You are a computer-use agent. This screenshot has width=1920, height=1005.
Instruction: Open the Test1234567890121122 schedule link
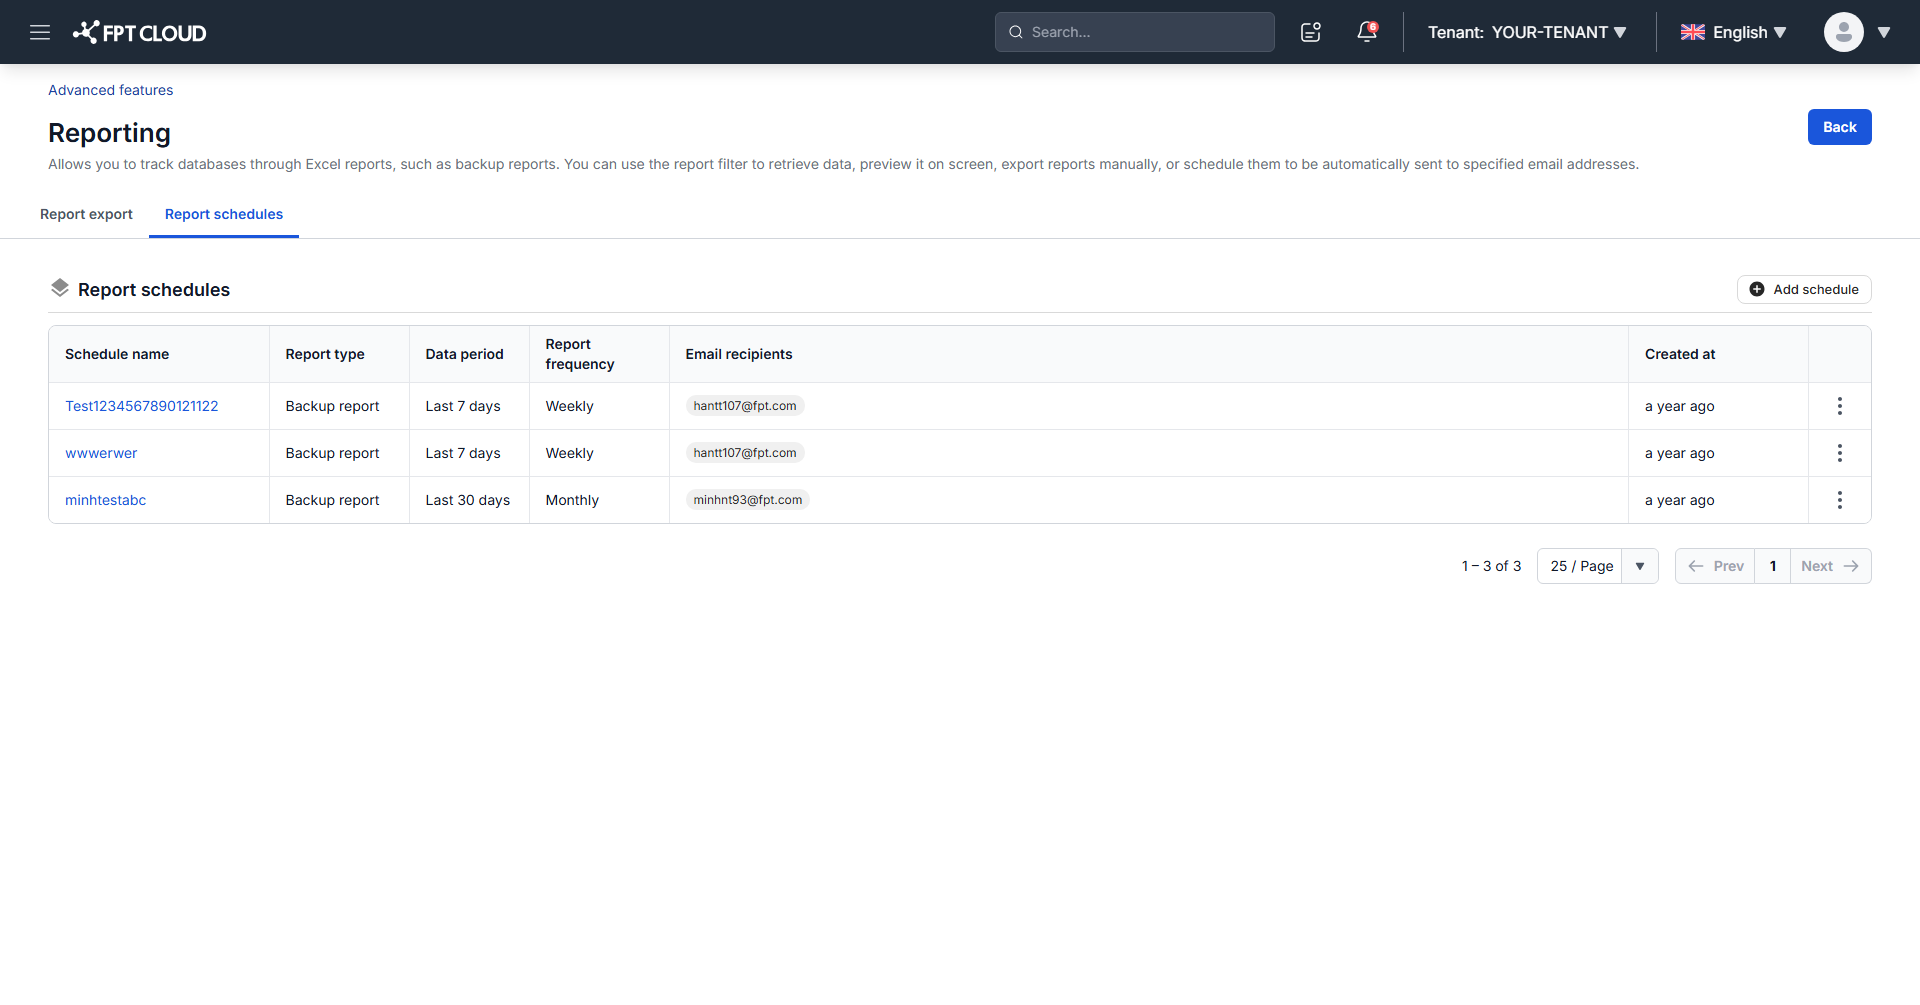(141, 406)
